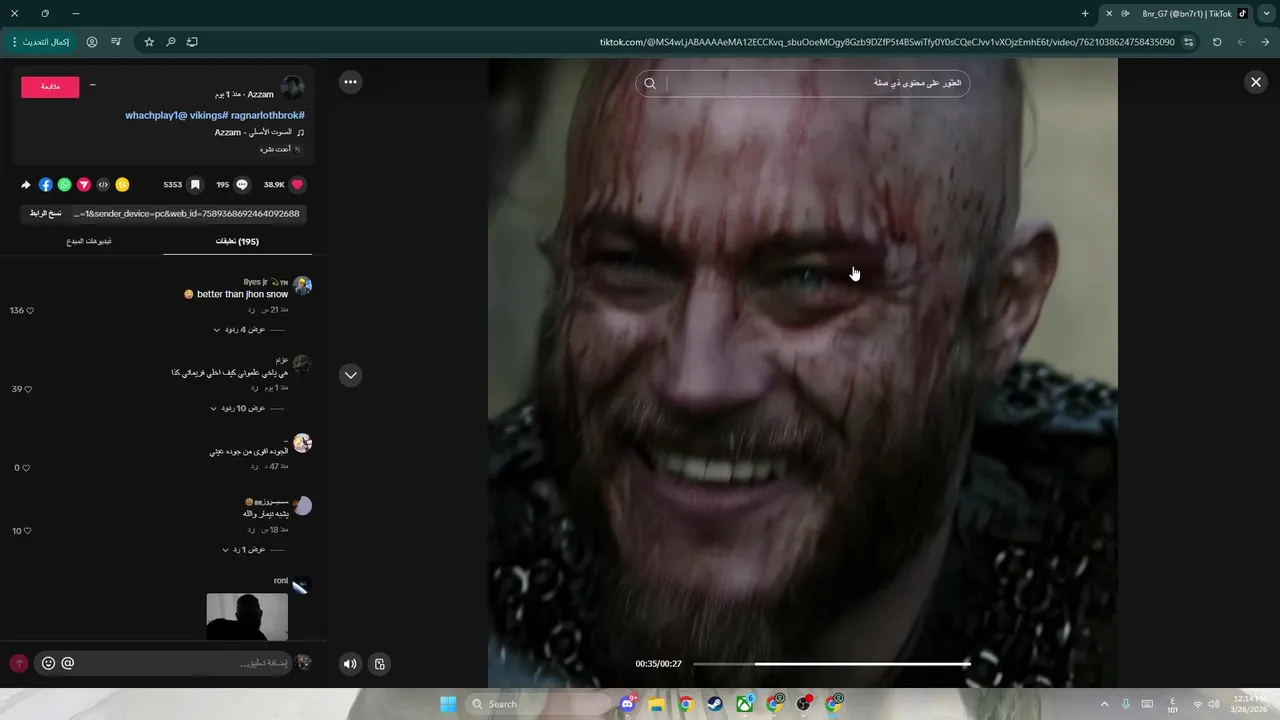Open the Chrome profile icon
This screenshot has height=720, width=1280.
[x=92, y=42]
